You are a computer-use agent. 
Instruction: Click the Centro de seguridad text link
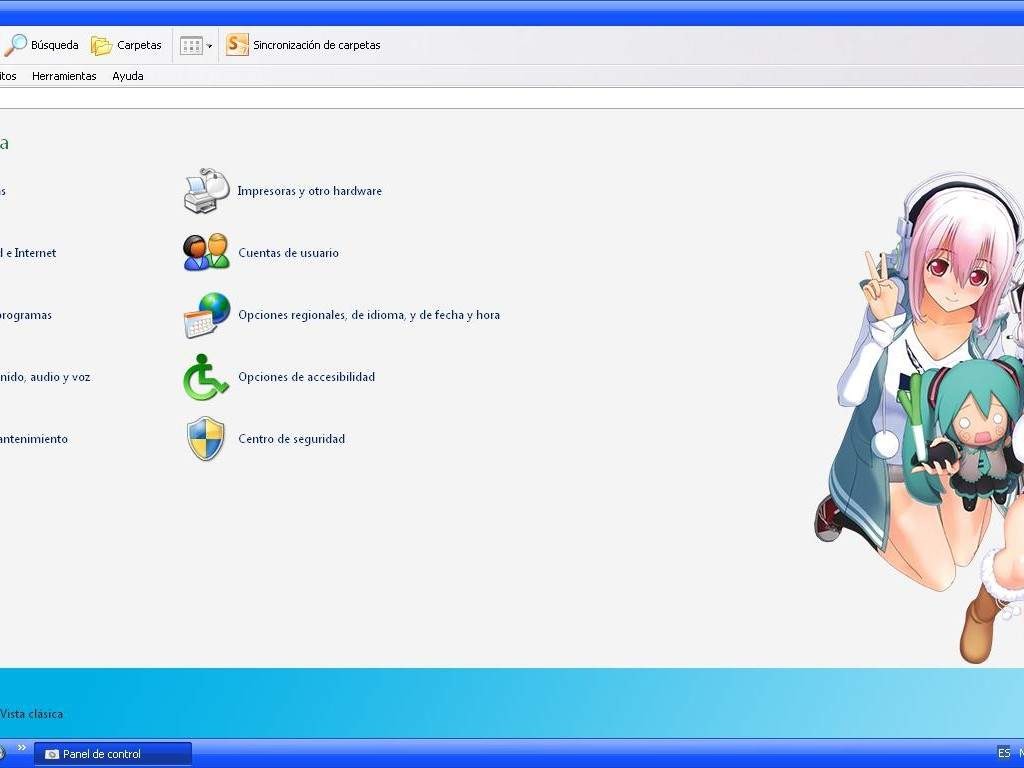(291, 439)
